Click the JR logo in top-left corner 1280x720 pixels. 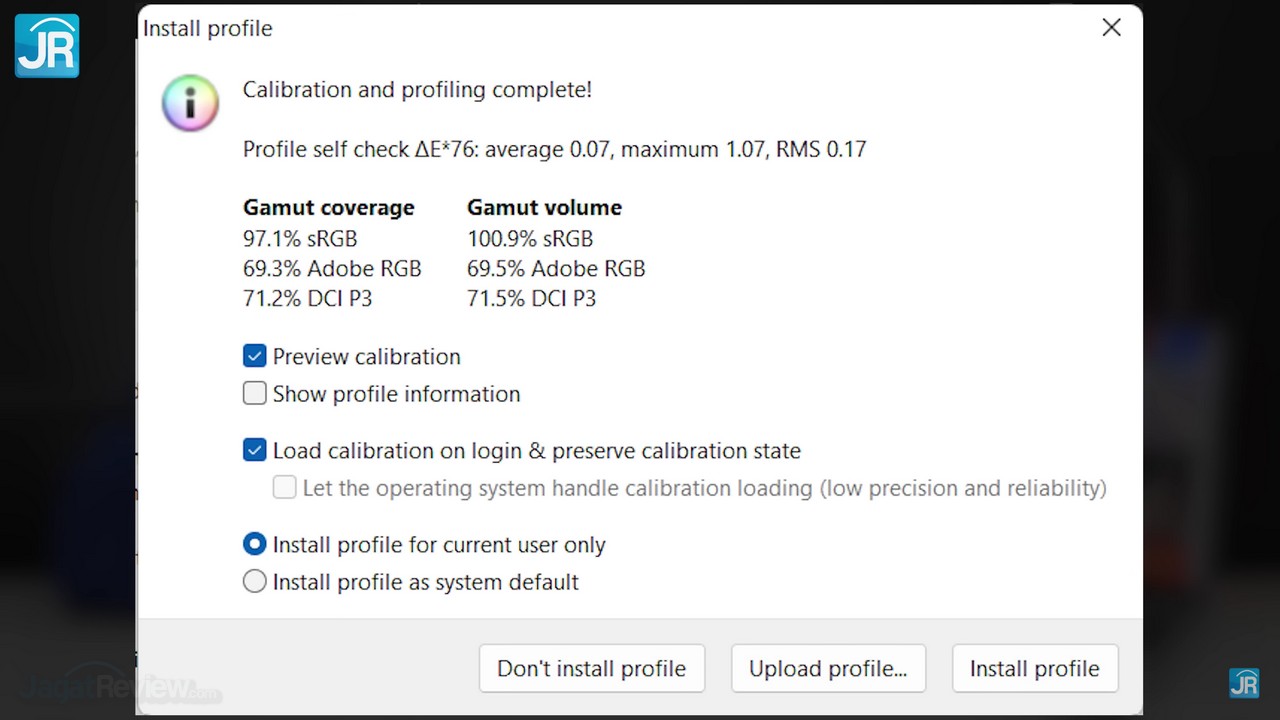47,45
